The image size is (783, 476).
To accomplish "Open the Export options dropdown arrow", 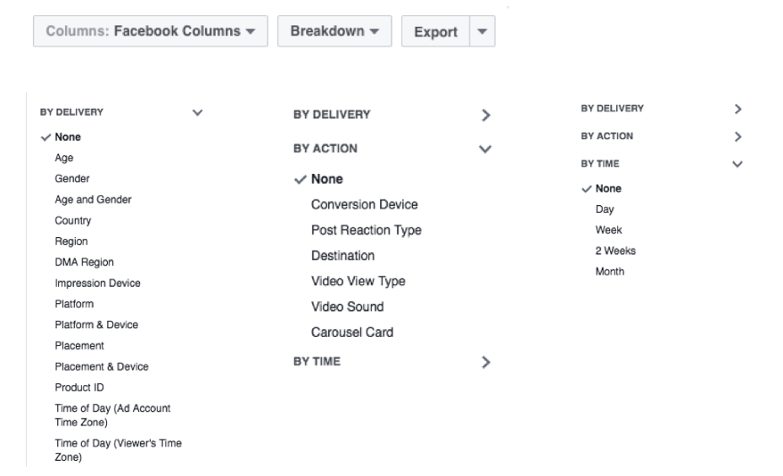I will coord(482,31).
